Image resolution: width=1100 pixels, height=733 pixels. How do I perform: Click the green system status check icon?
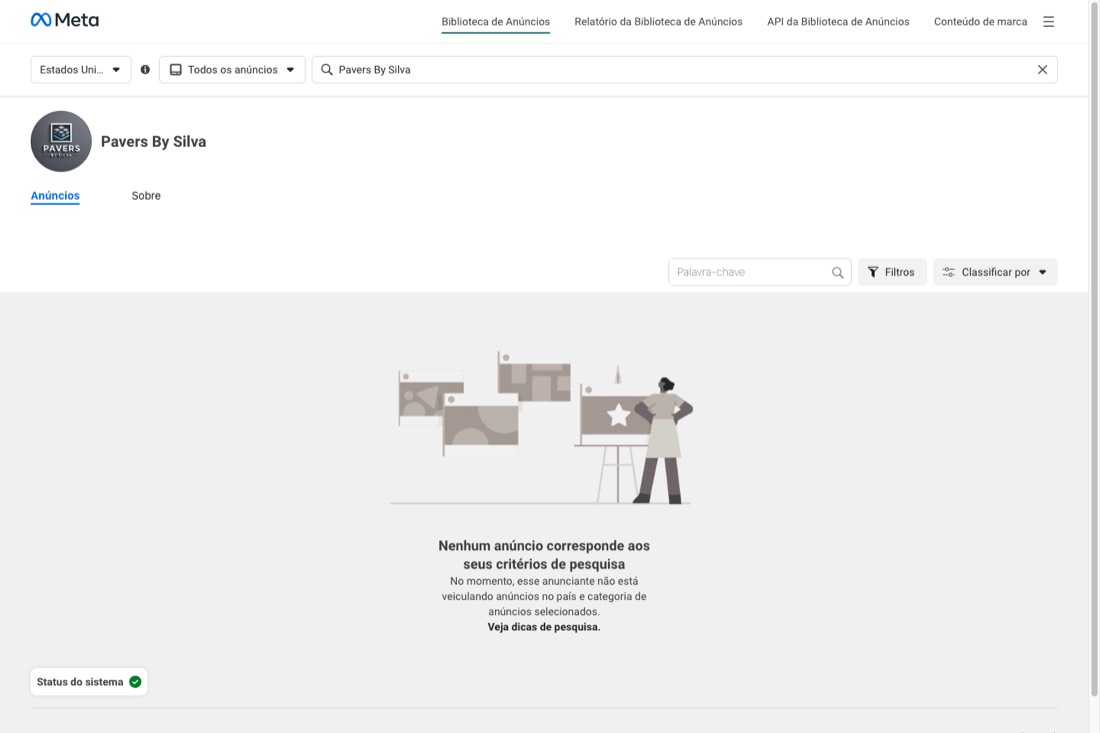point(135,682)
